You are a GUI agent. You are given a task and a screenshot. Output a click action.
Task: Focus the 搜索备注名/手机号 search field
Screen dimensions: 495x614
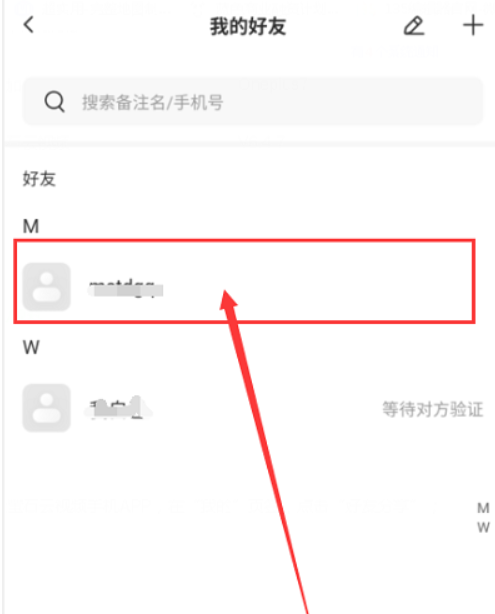(x=253, y=101)
